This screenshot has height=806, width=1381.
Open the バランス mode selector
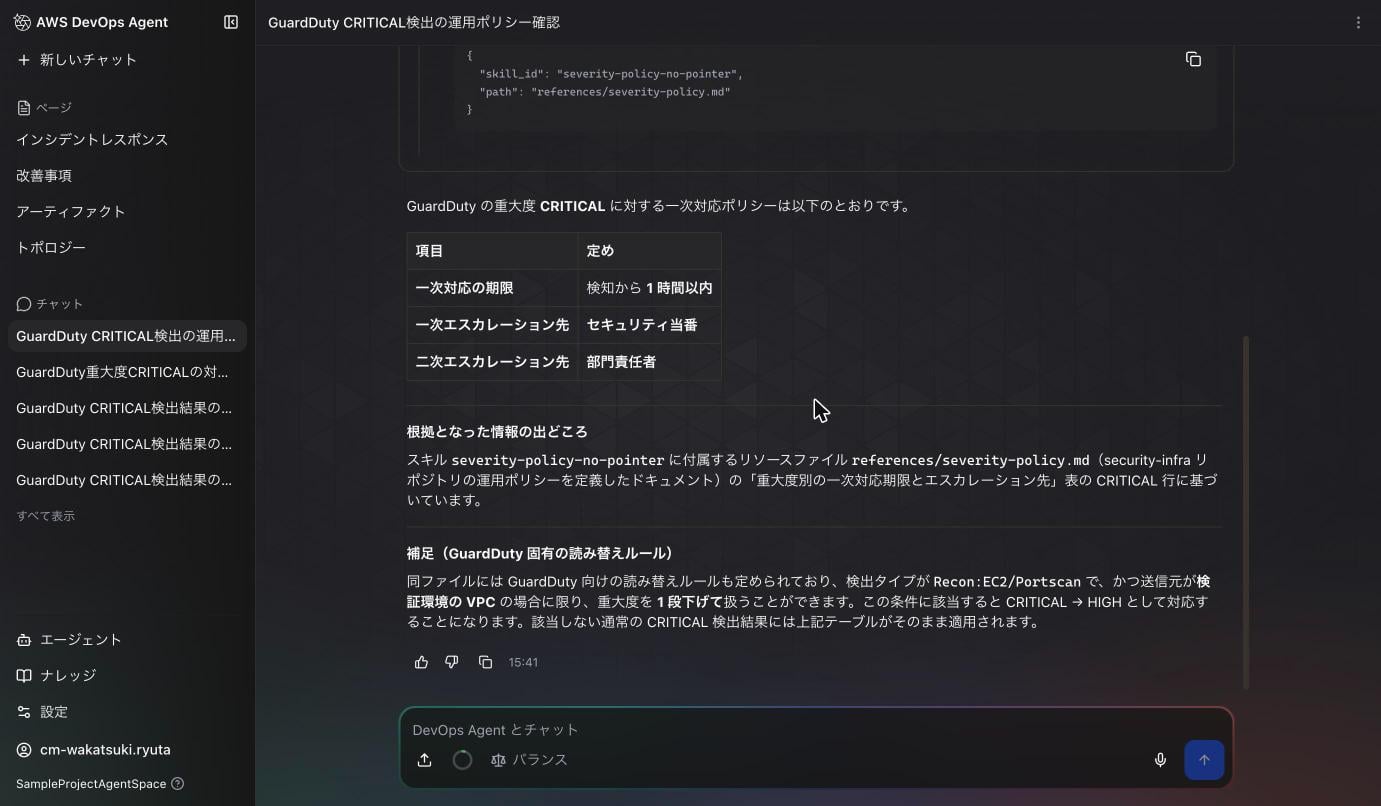click(529, 760)
